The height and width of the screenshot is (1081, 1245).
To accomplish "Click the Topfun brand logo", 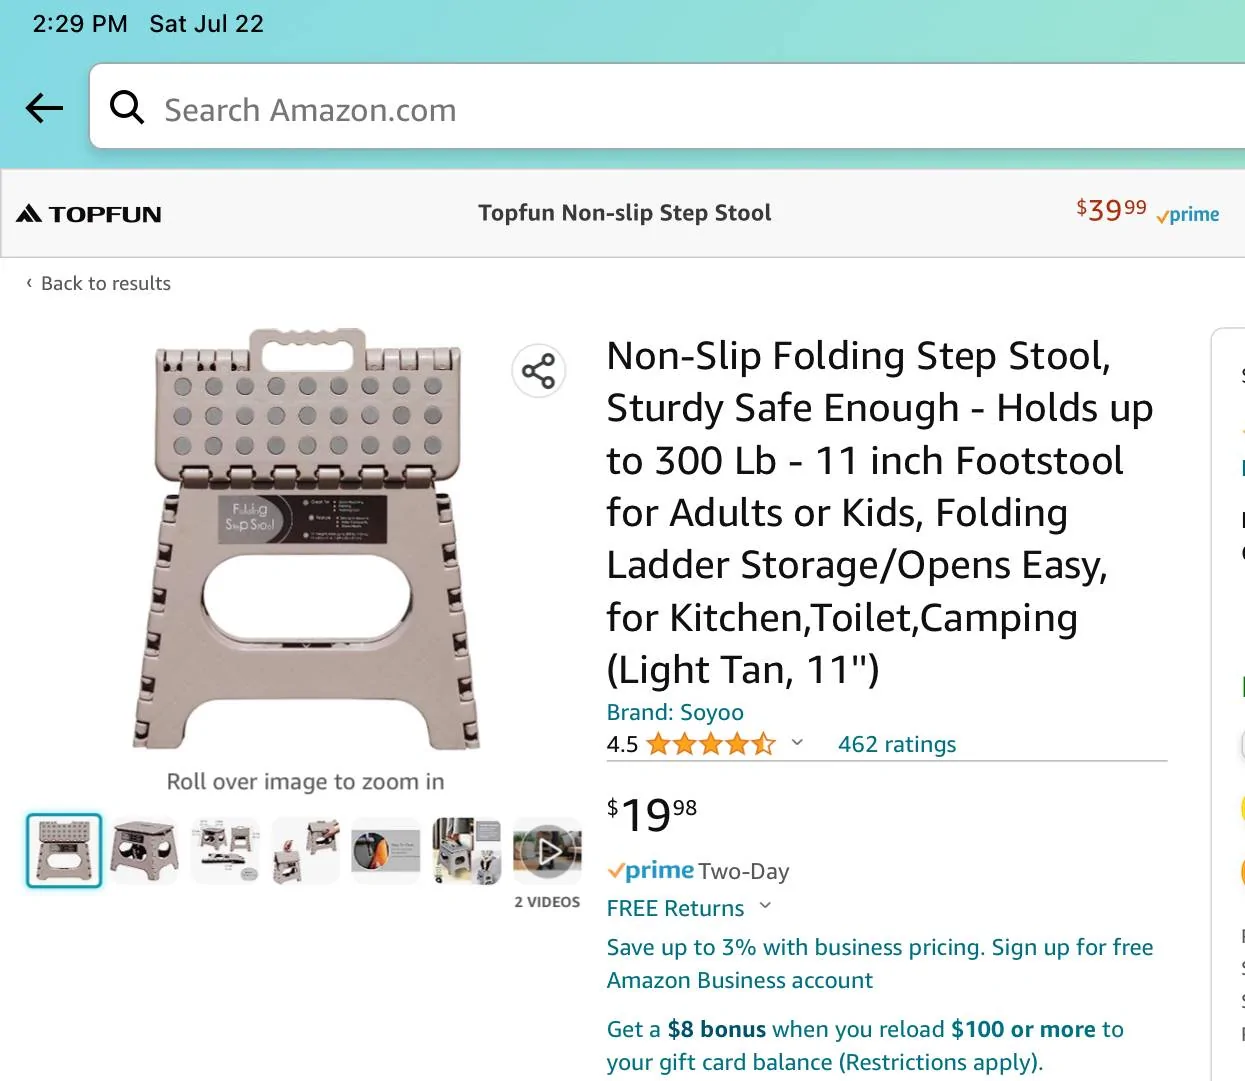I will point(89,214).
